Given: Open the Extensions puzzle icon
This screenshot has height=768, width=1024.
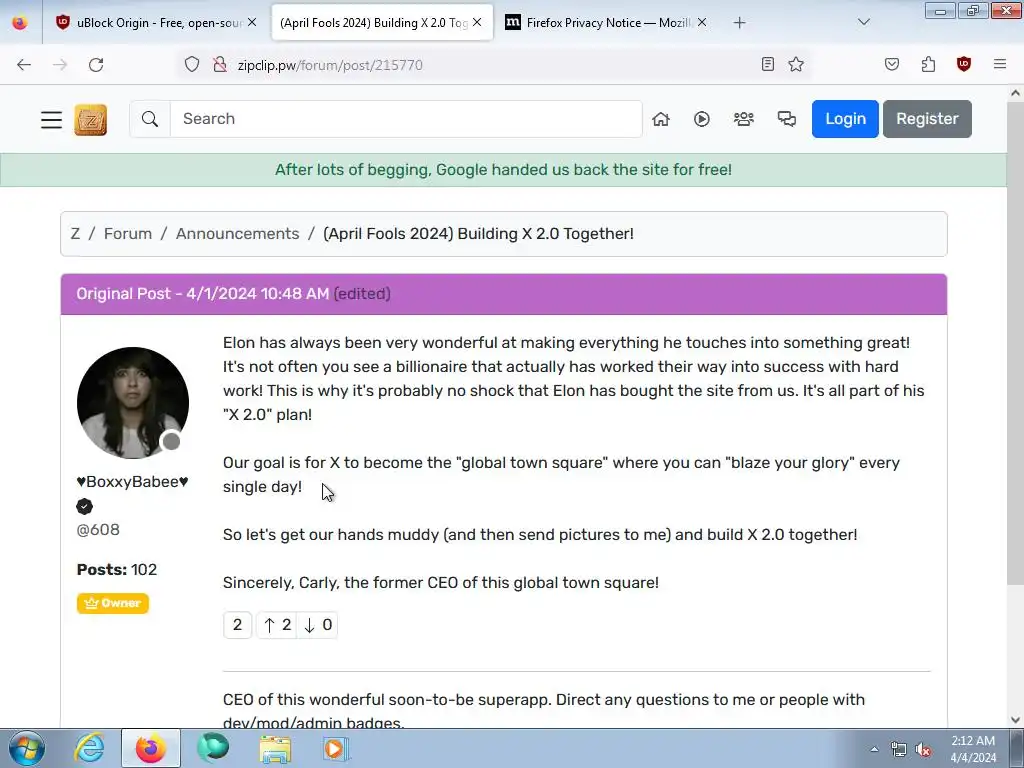Looking at the screenshot, I should point(928,64).
